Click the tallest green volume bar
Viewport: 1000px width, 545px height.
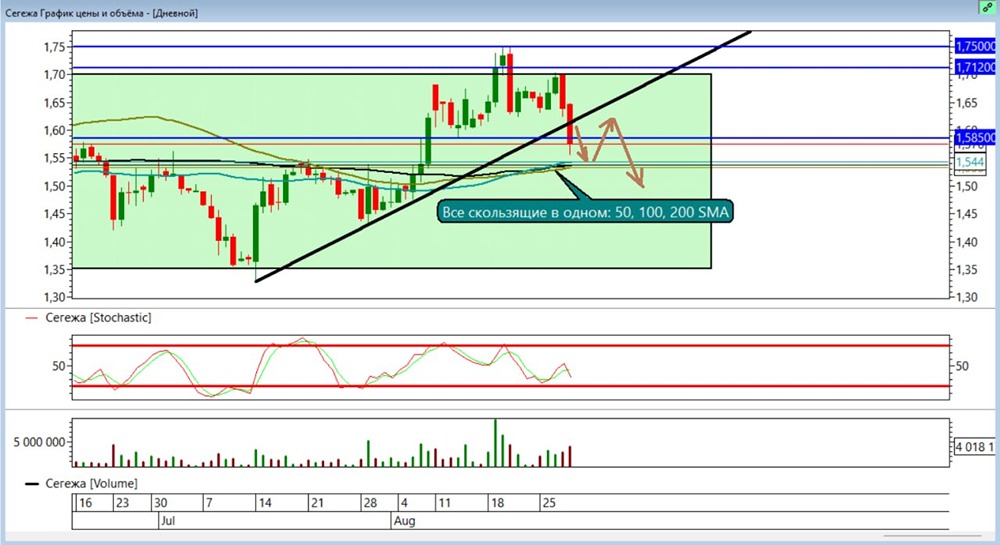(x=496, y=443)
